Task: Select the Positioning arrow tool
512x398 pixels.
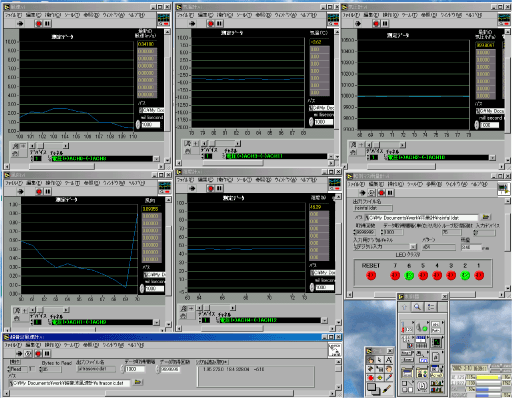Action: (380, 360)
